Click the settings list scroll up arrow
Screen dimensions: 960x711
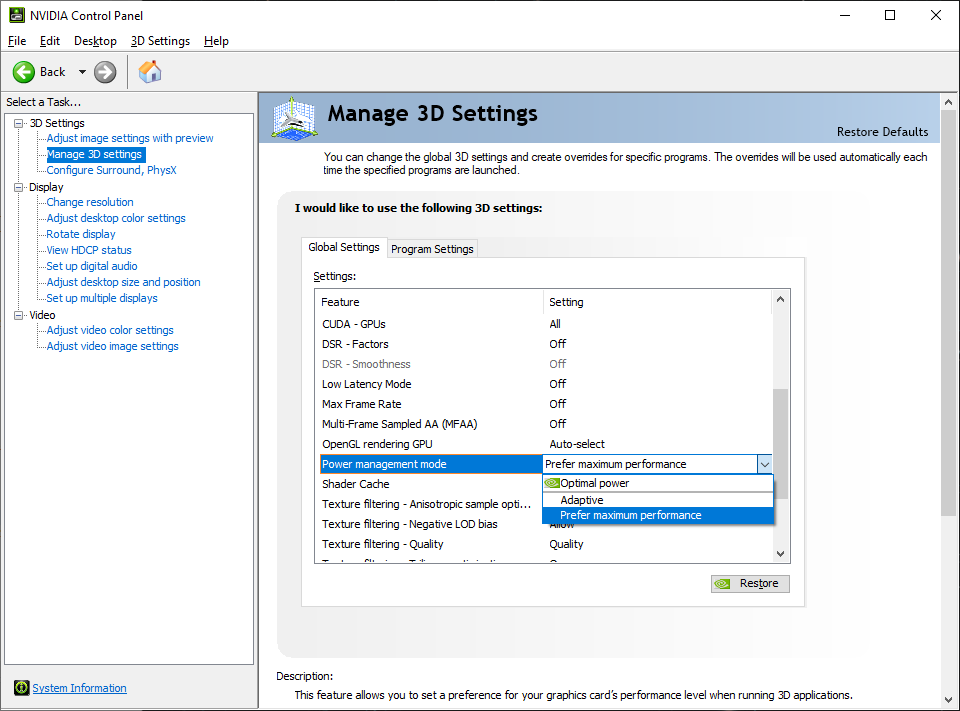coord(780,299)
